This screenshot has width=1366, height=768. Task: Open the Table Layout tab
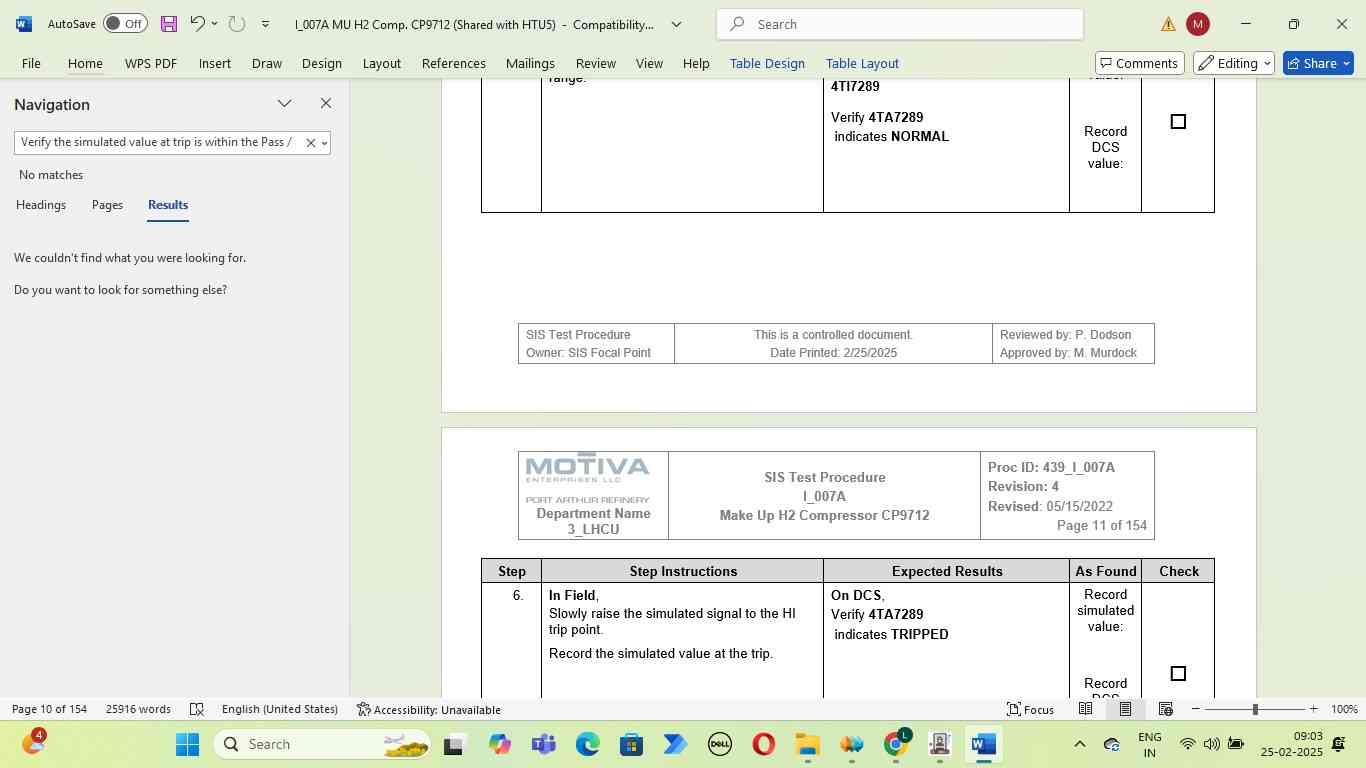[862, 63]
